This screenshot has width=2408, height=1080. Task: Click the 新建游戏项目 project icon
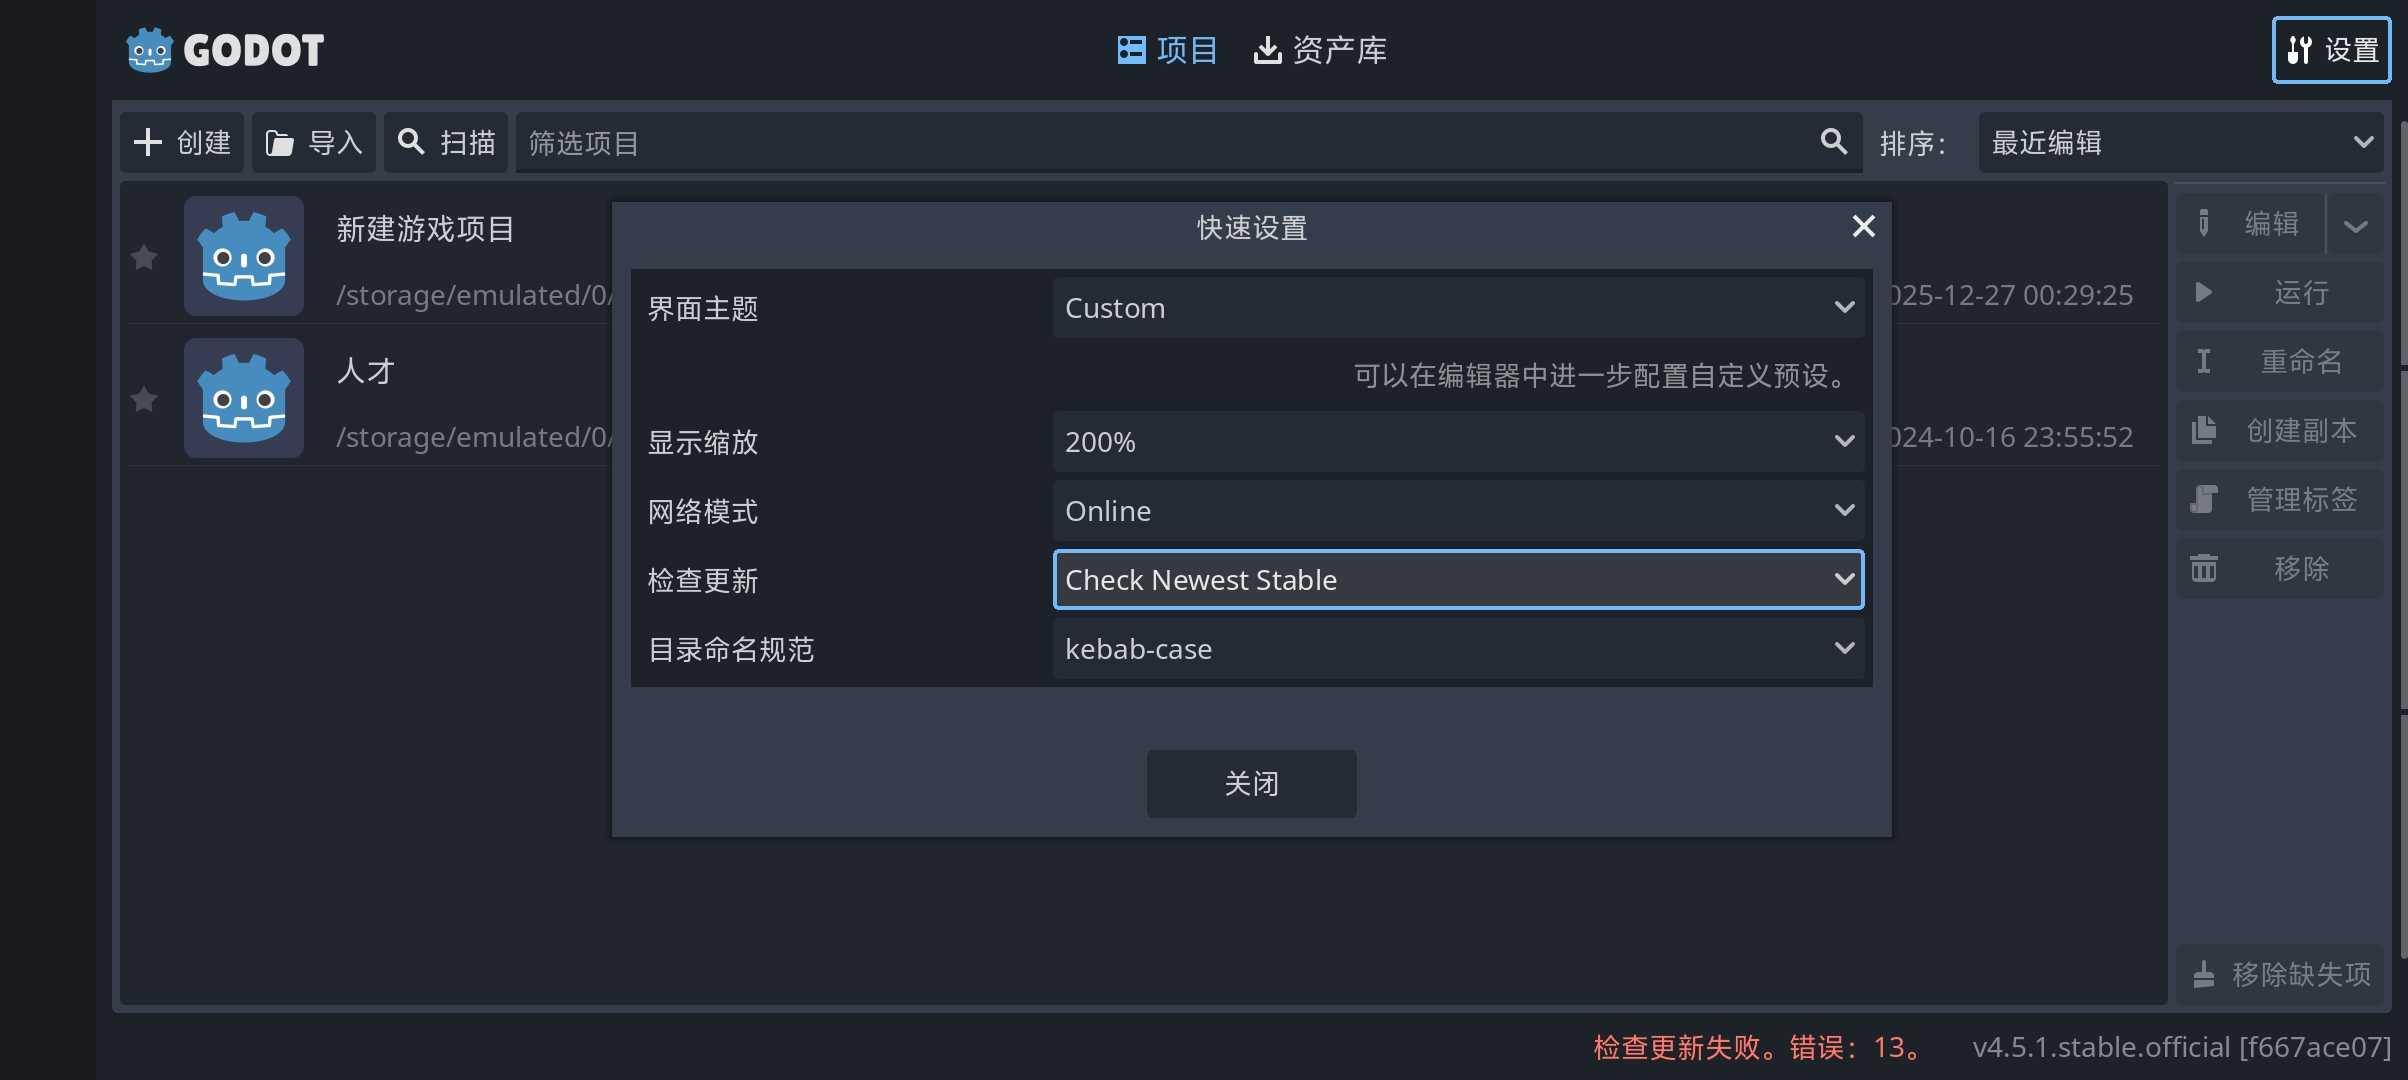click(x=244, y=256)
